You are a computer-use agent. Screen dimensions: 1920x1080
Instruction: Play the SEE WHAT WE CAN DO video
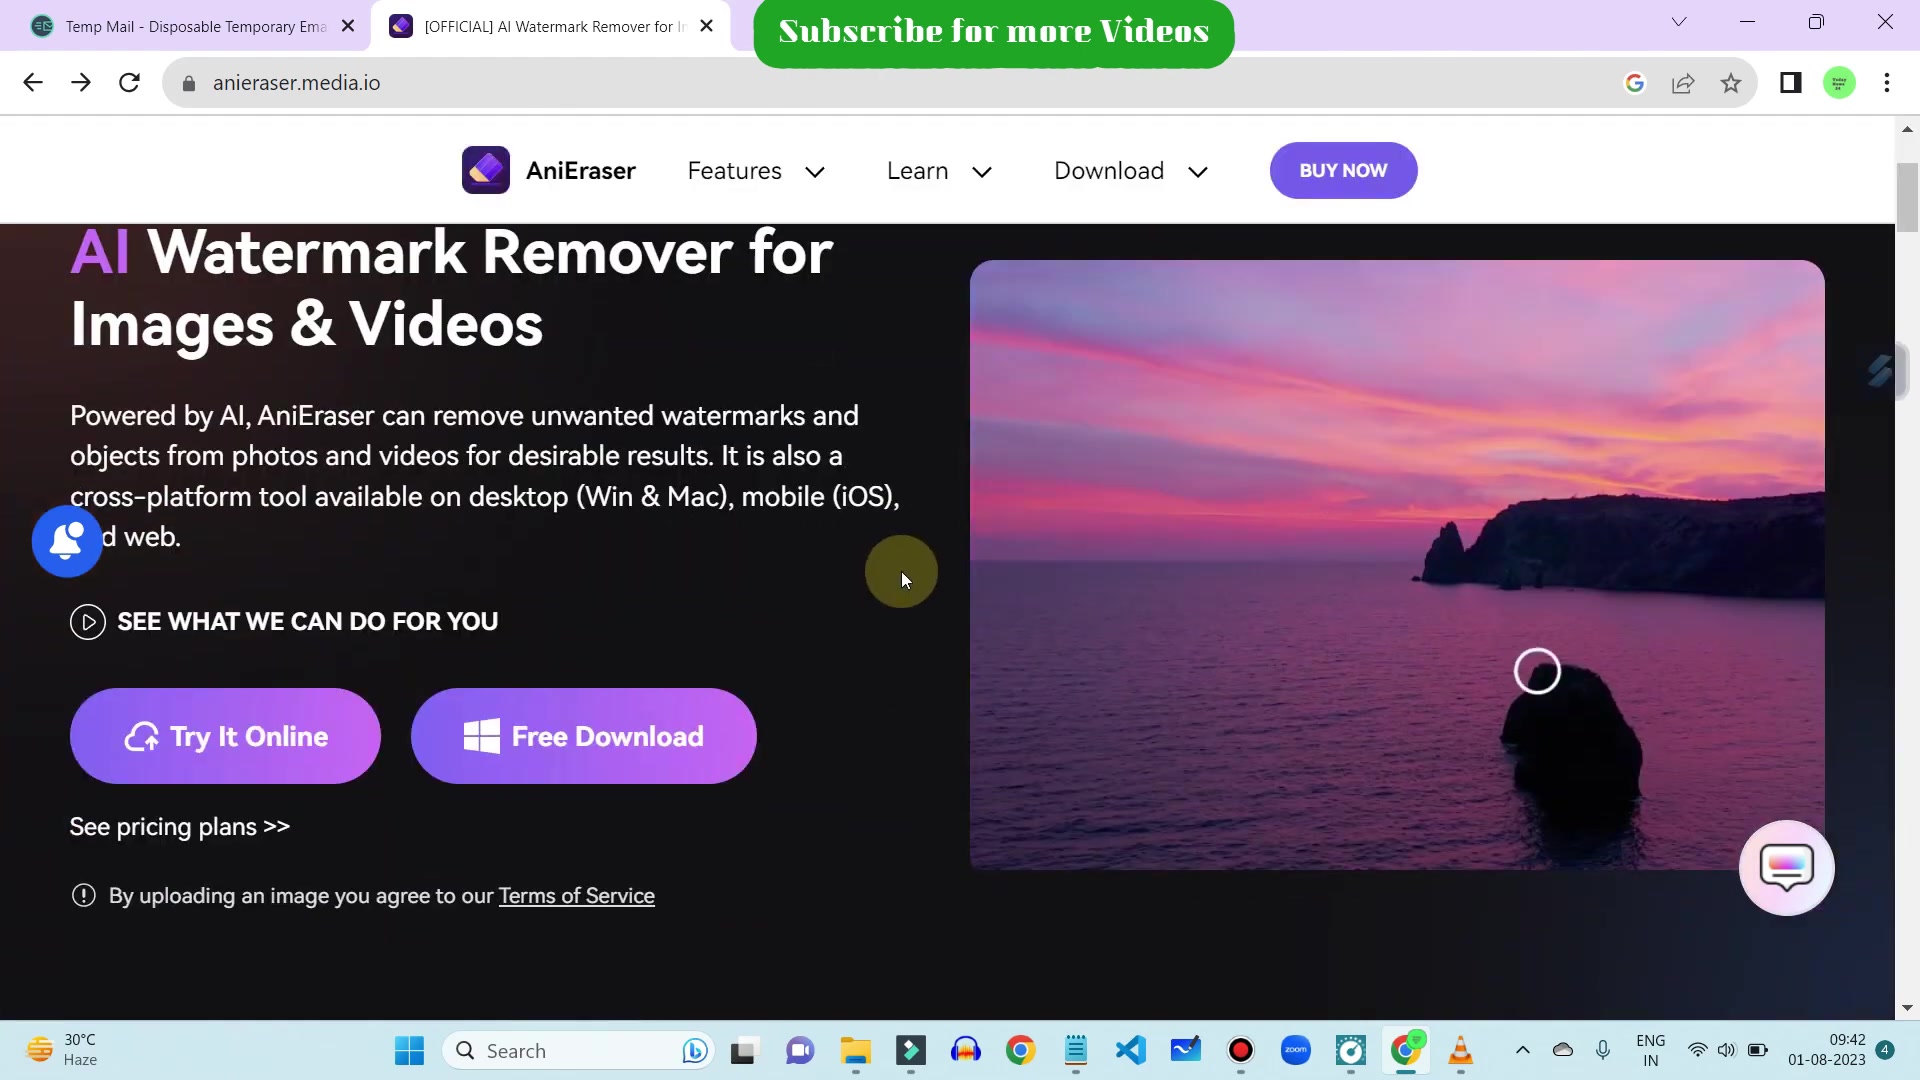pos(88,621)
